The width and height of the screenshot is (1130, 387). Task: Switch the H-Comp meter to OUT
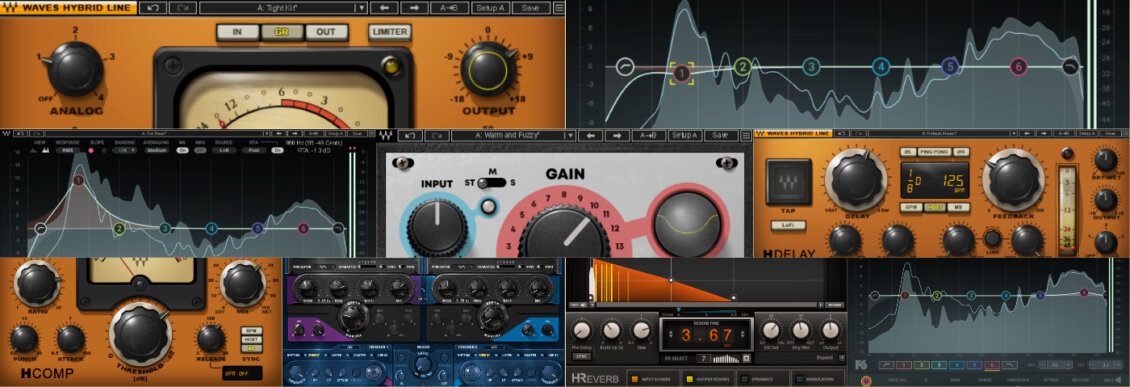326,32
